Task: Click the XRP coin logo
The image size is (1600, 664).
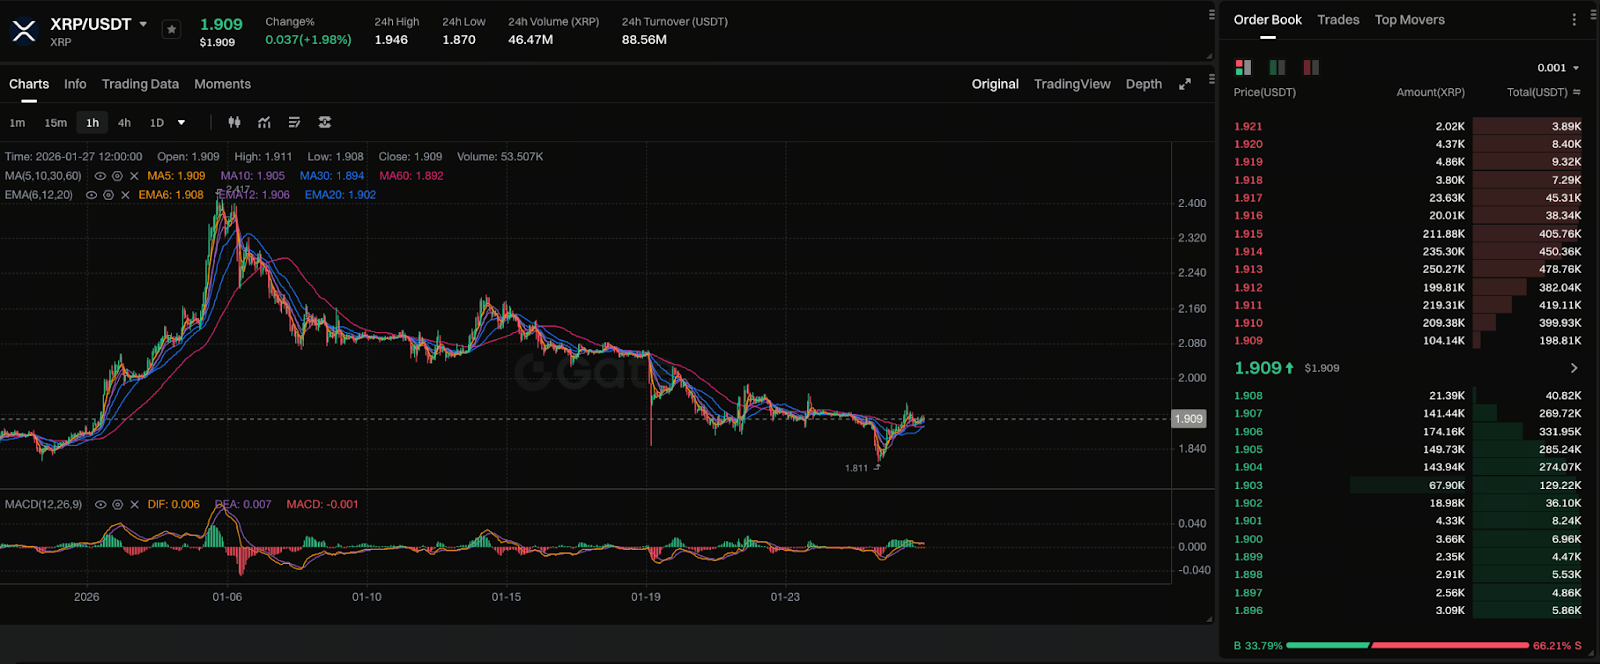Action: [x=24, y=31]
